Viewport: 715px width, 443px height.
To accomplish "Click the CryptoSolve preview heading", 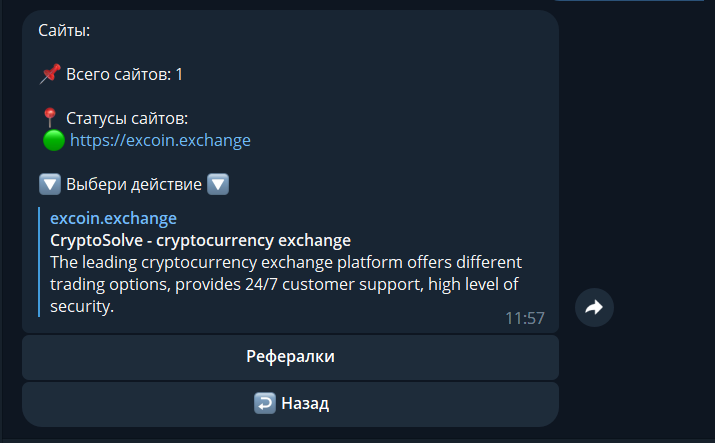I will 200,240.
